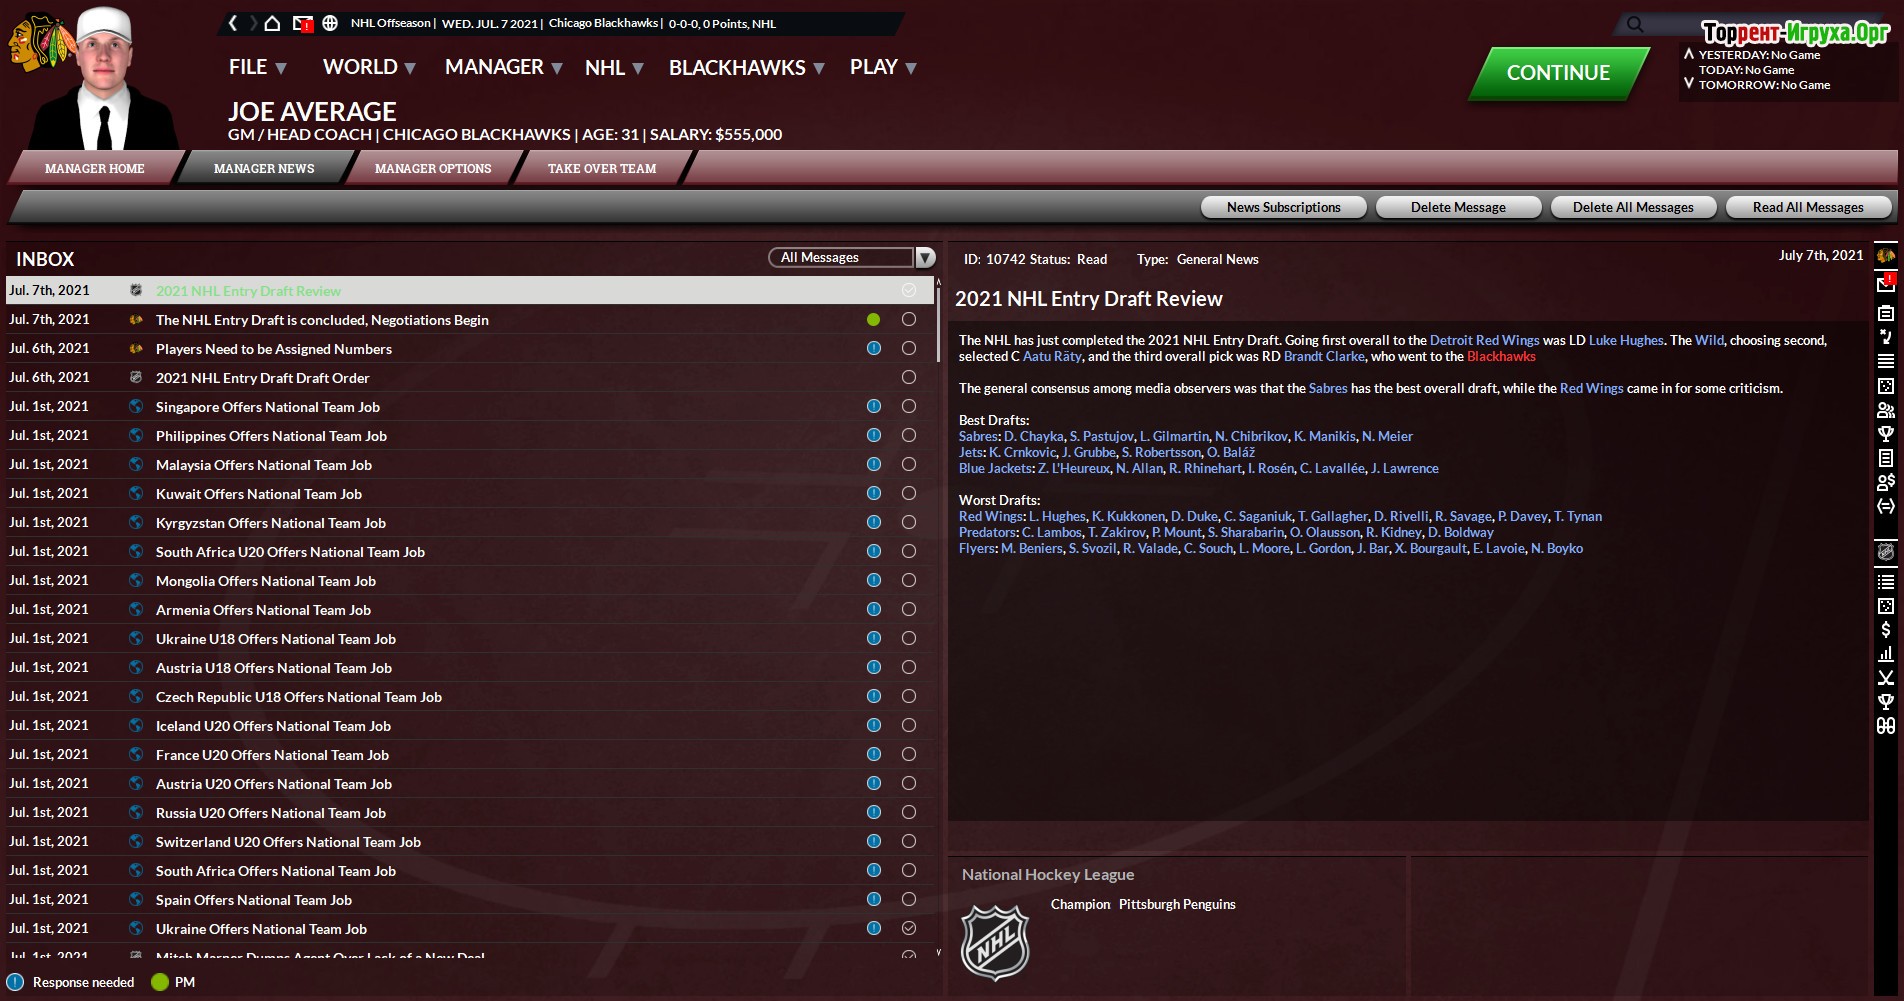Open the trade arrows icon in sidebar
This screenshot has width=1904, height=1001.
click(x=1886, y=506)
